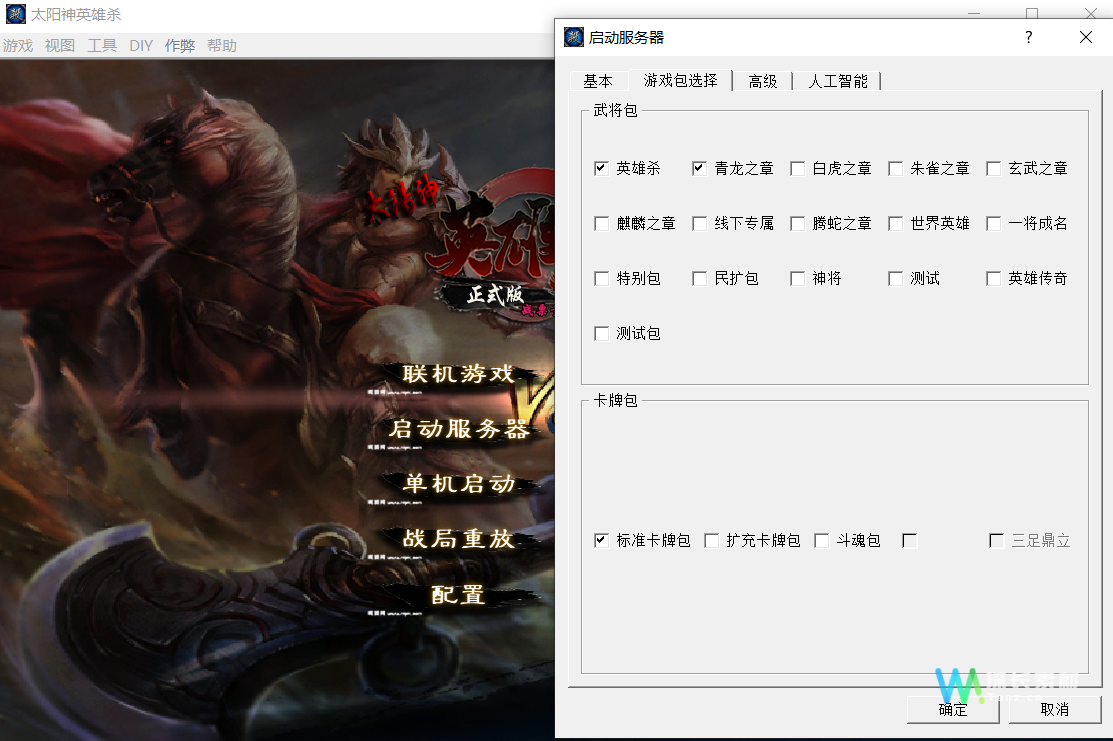Close the 启动服务器 dialog

(x=1086, y=38)
